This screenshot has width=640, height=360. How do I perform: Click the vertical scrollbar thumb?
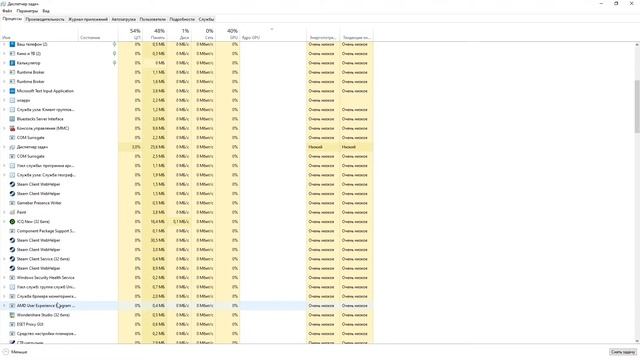pos(637,106)
